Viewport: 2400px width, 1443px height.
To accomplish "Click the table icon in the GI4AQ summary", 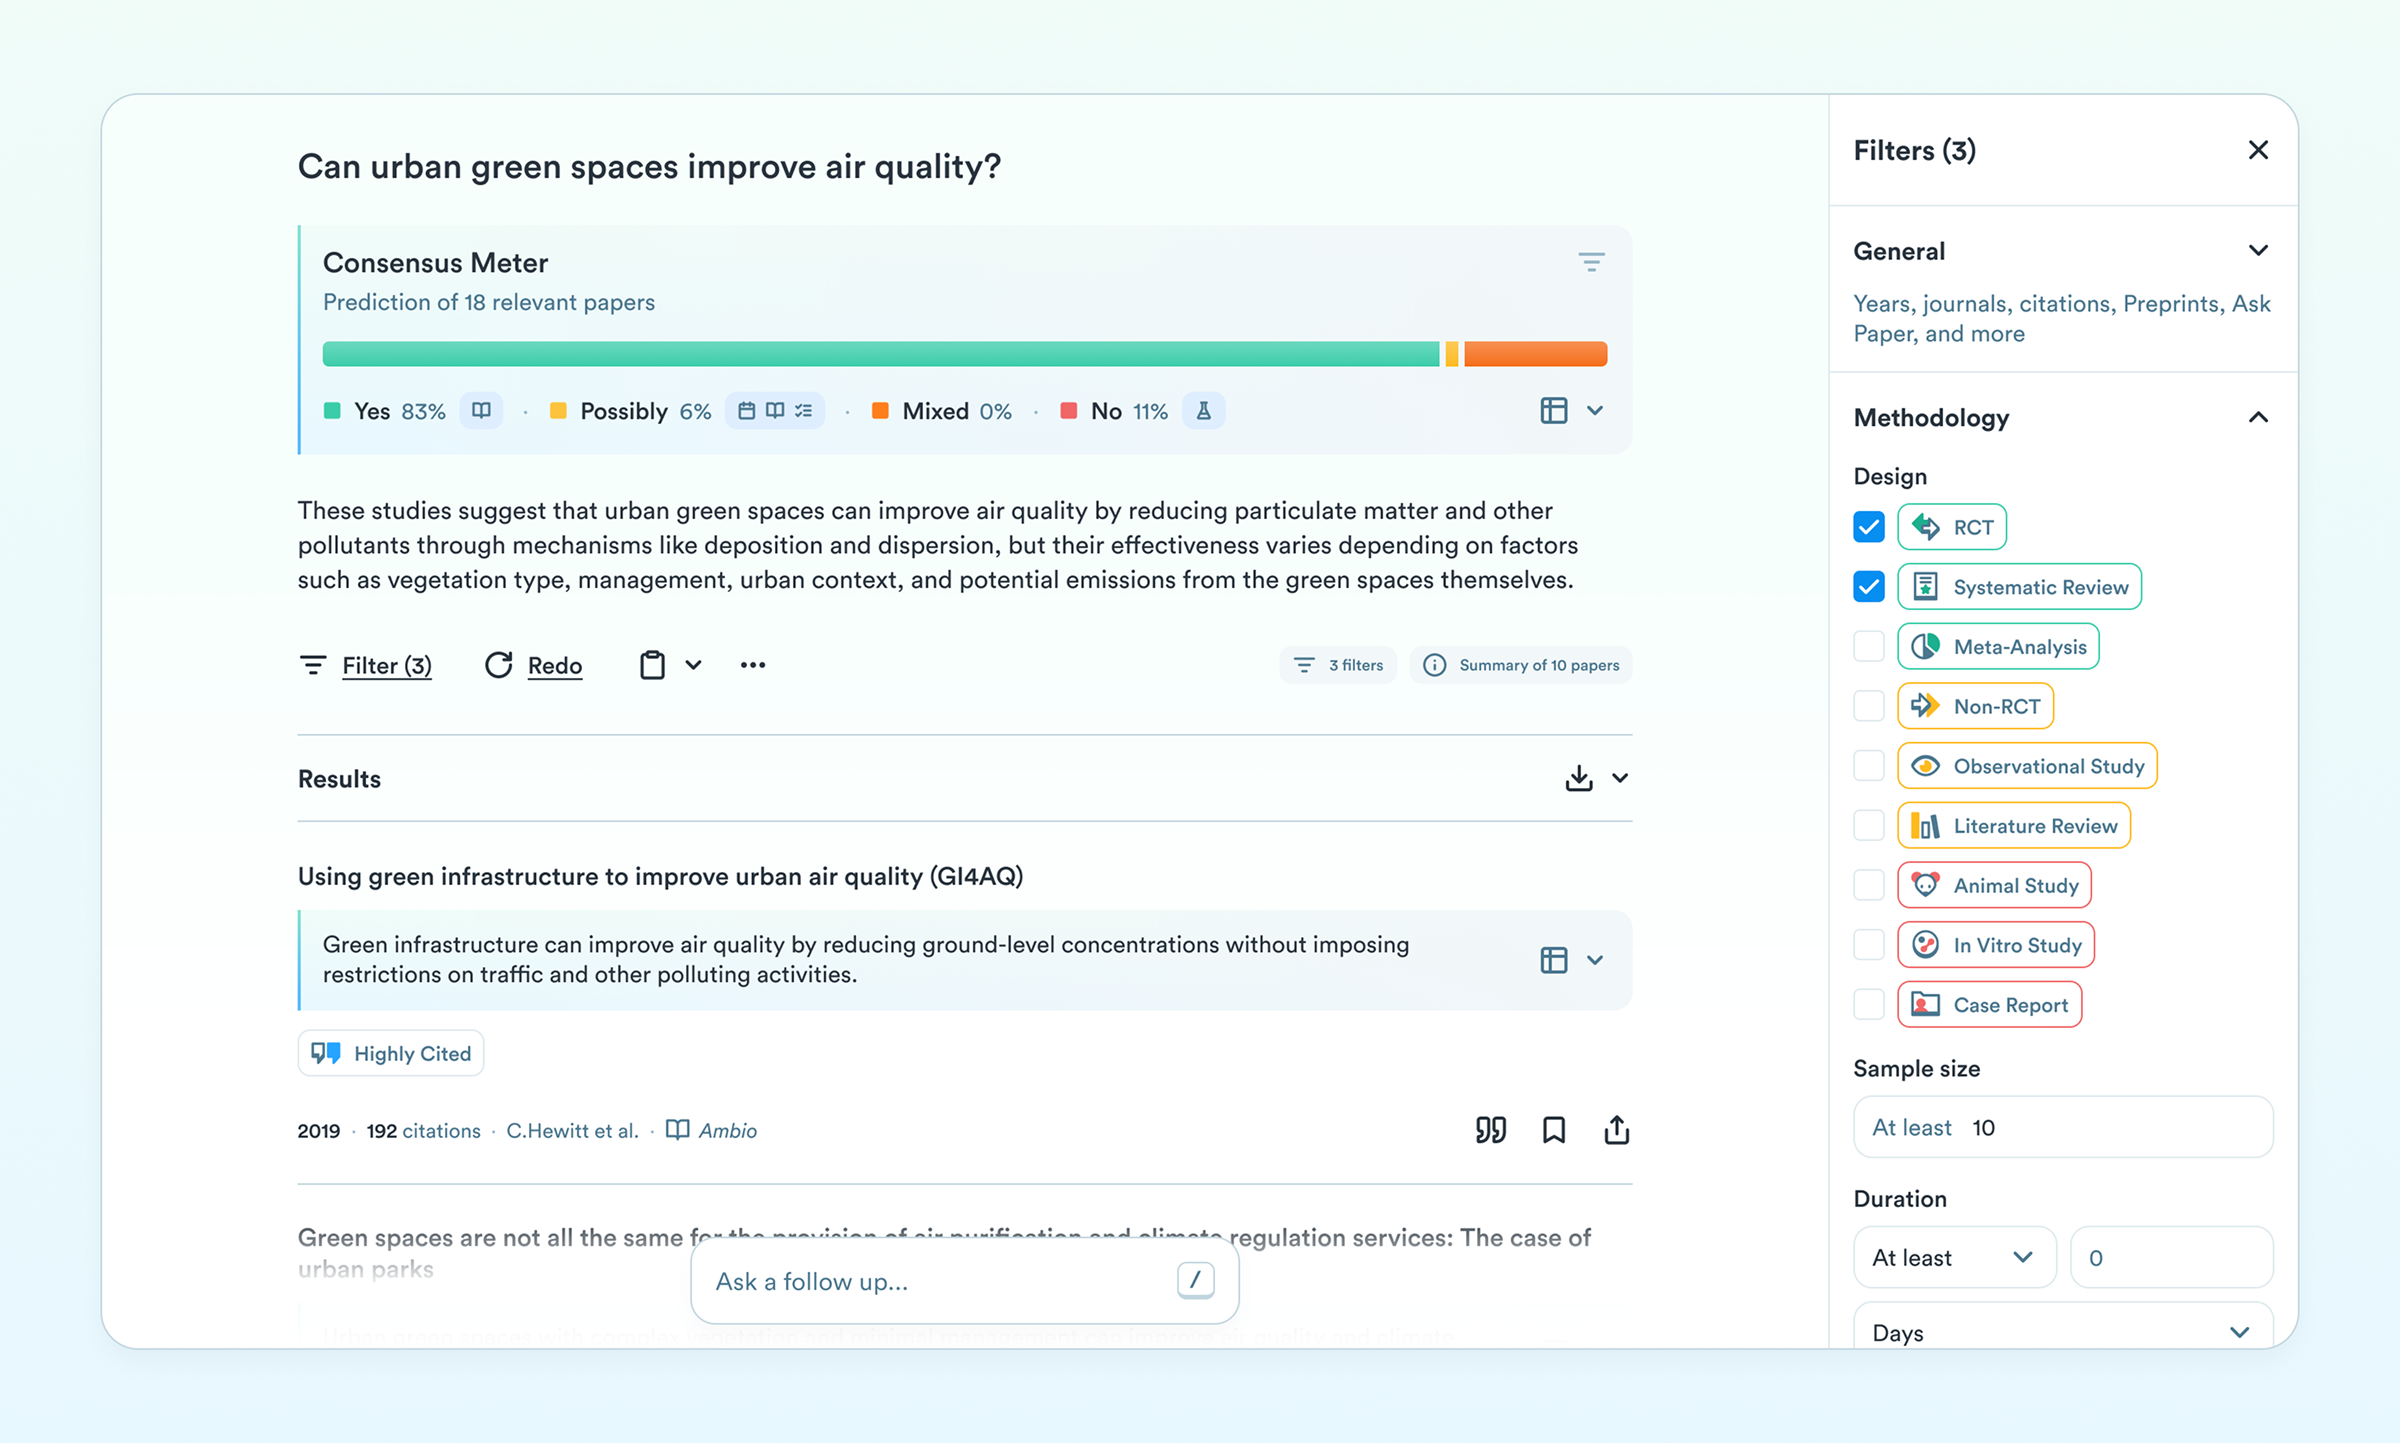I will coord(1553,960).
